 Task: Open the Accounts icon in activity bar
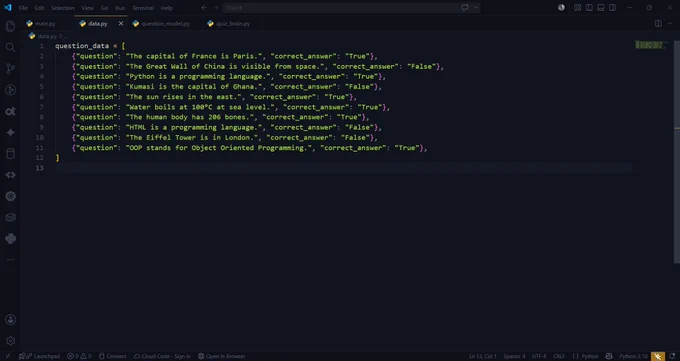coord(10,320)
